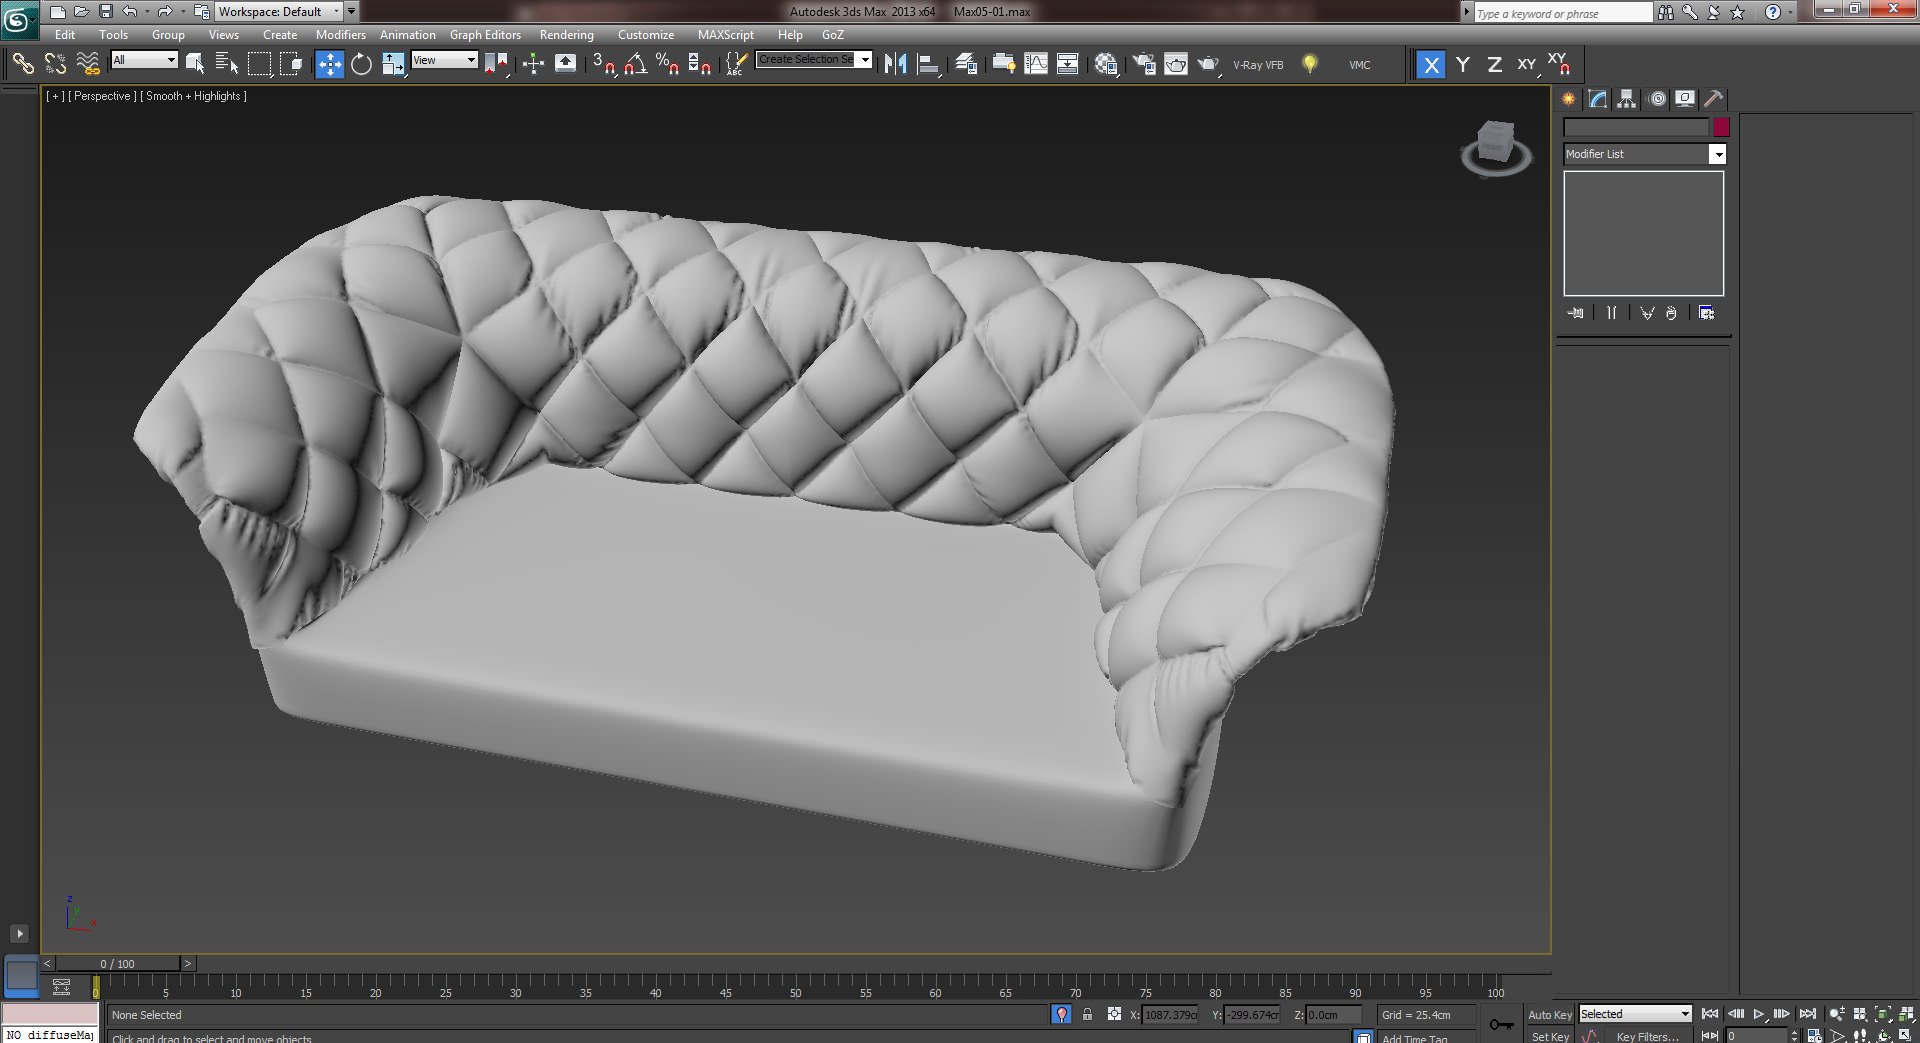
Task: Toggle the selection lock icon
Action: point(1087,1014)
